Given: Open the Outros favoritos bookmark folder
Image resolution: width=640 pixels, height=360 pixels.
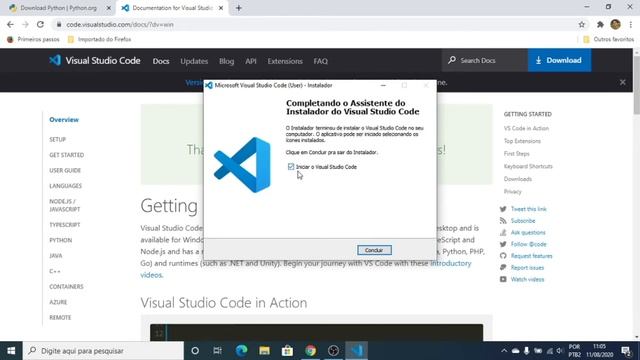Looking at the screenshot, I should (x=609, y=39).
